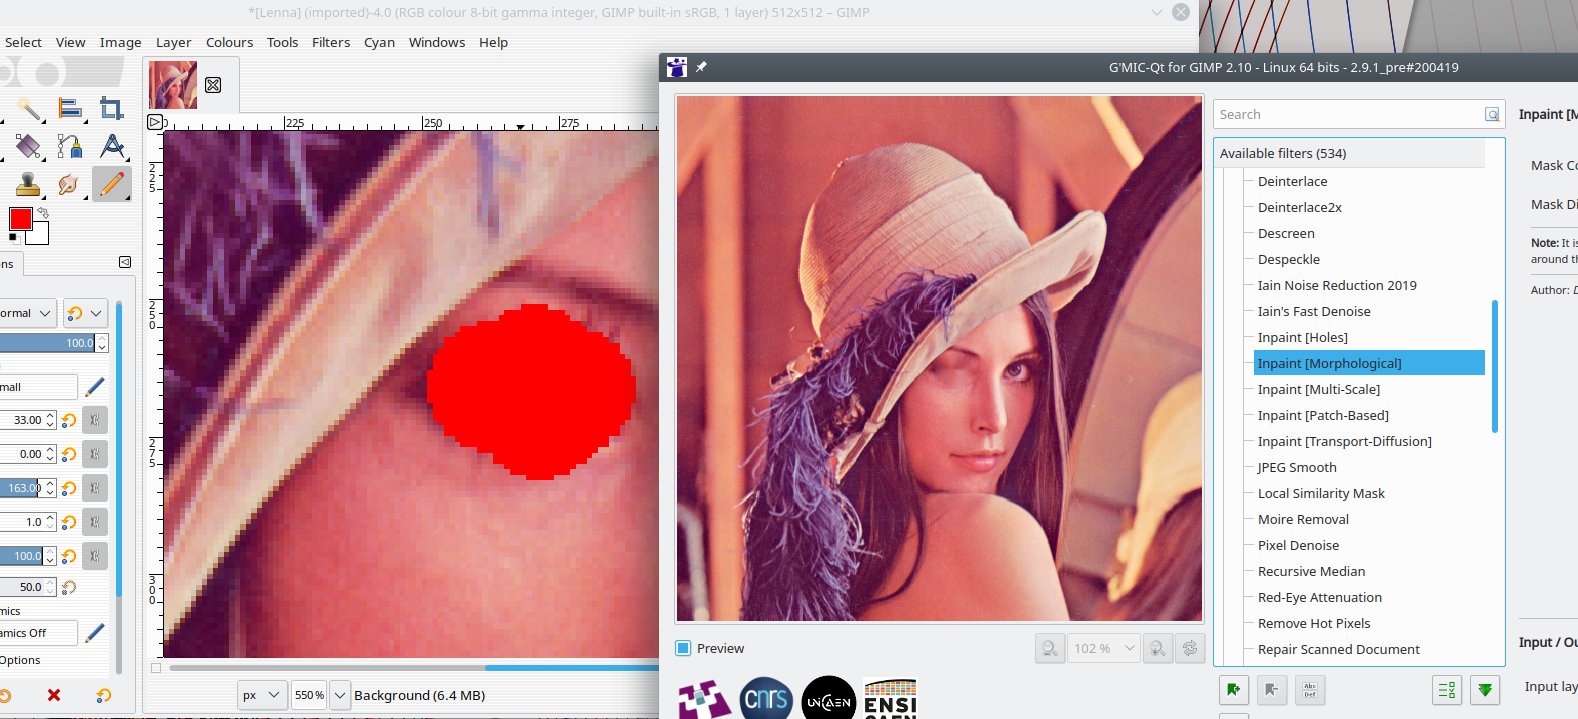Rename fave with Abc Def button

click(1310, 690)
